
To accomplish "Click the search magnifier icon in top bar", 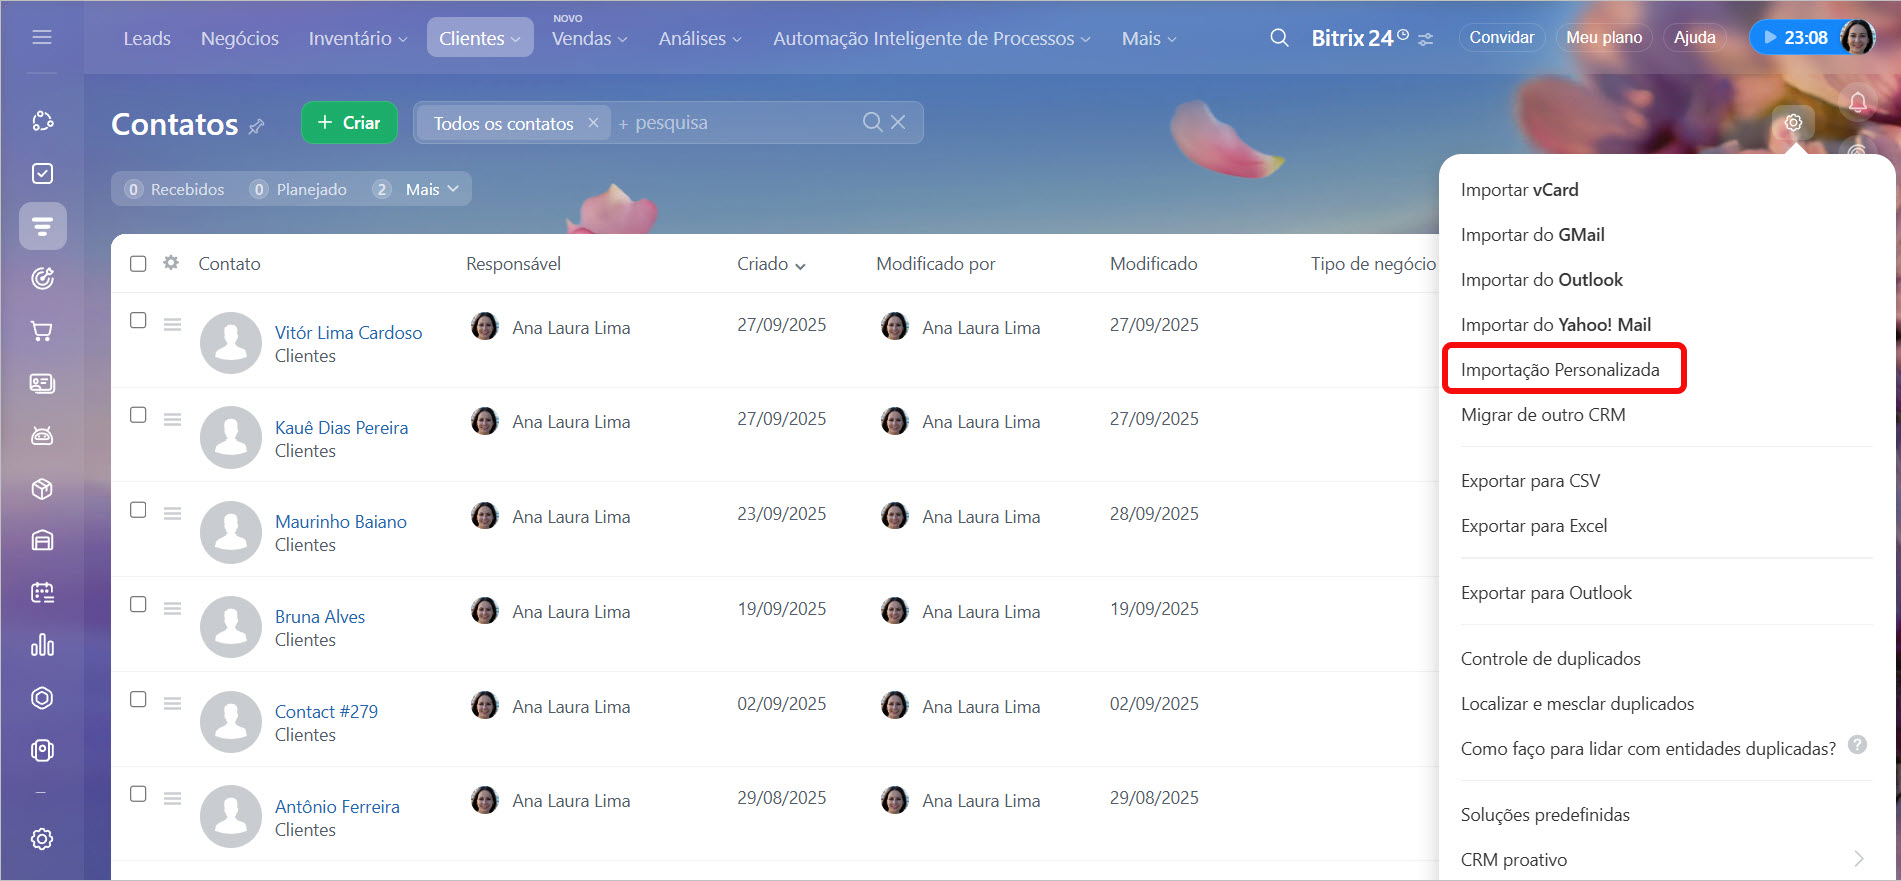I will coord(1279,38).
